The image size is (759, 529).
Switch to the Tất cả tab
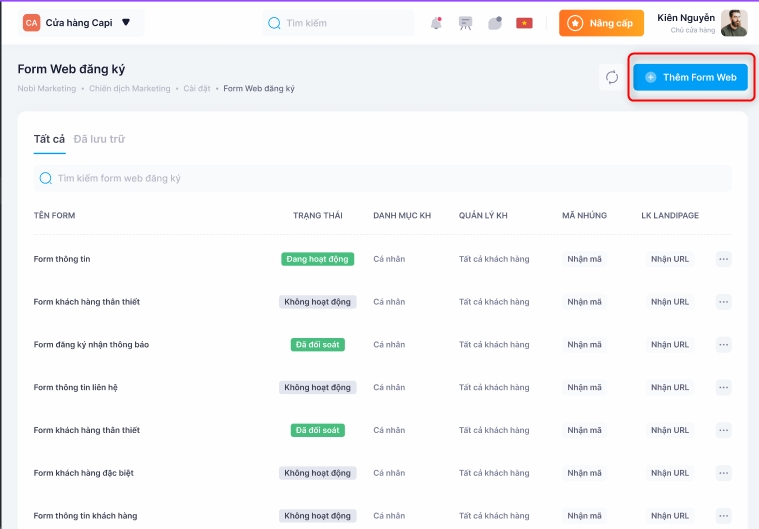pos(49,139)
